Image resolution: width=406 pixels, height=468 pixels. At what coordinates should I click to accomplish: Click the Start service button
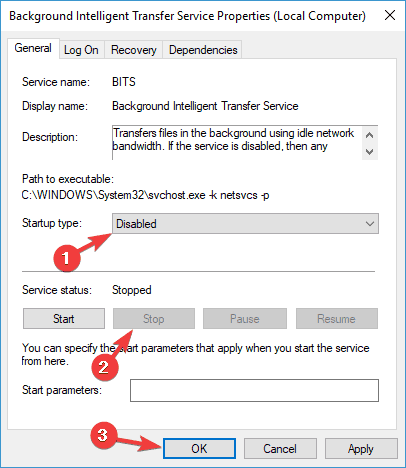(64, 319)
